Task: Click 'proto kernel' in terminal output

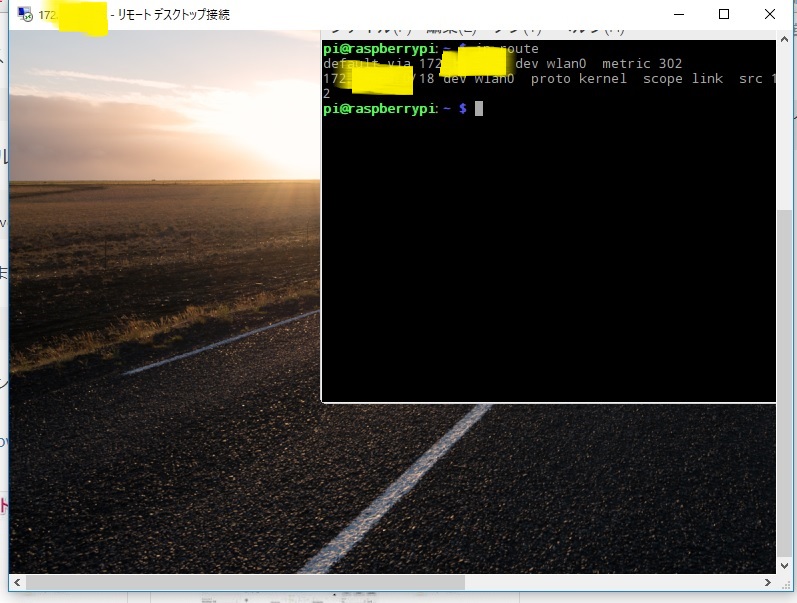Action: 578,78
